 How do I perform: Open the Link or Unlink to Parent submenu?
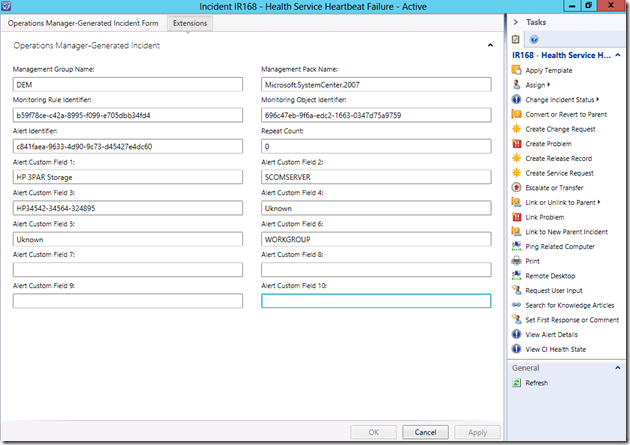coord(561,202)
